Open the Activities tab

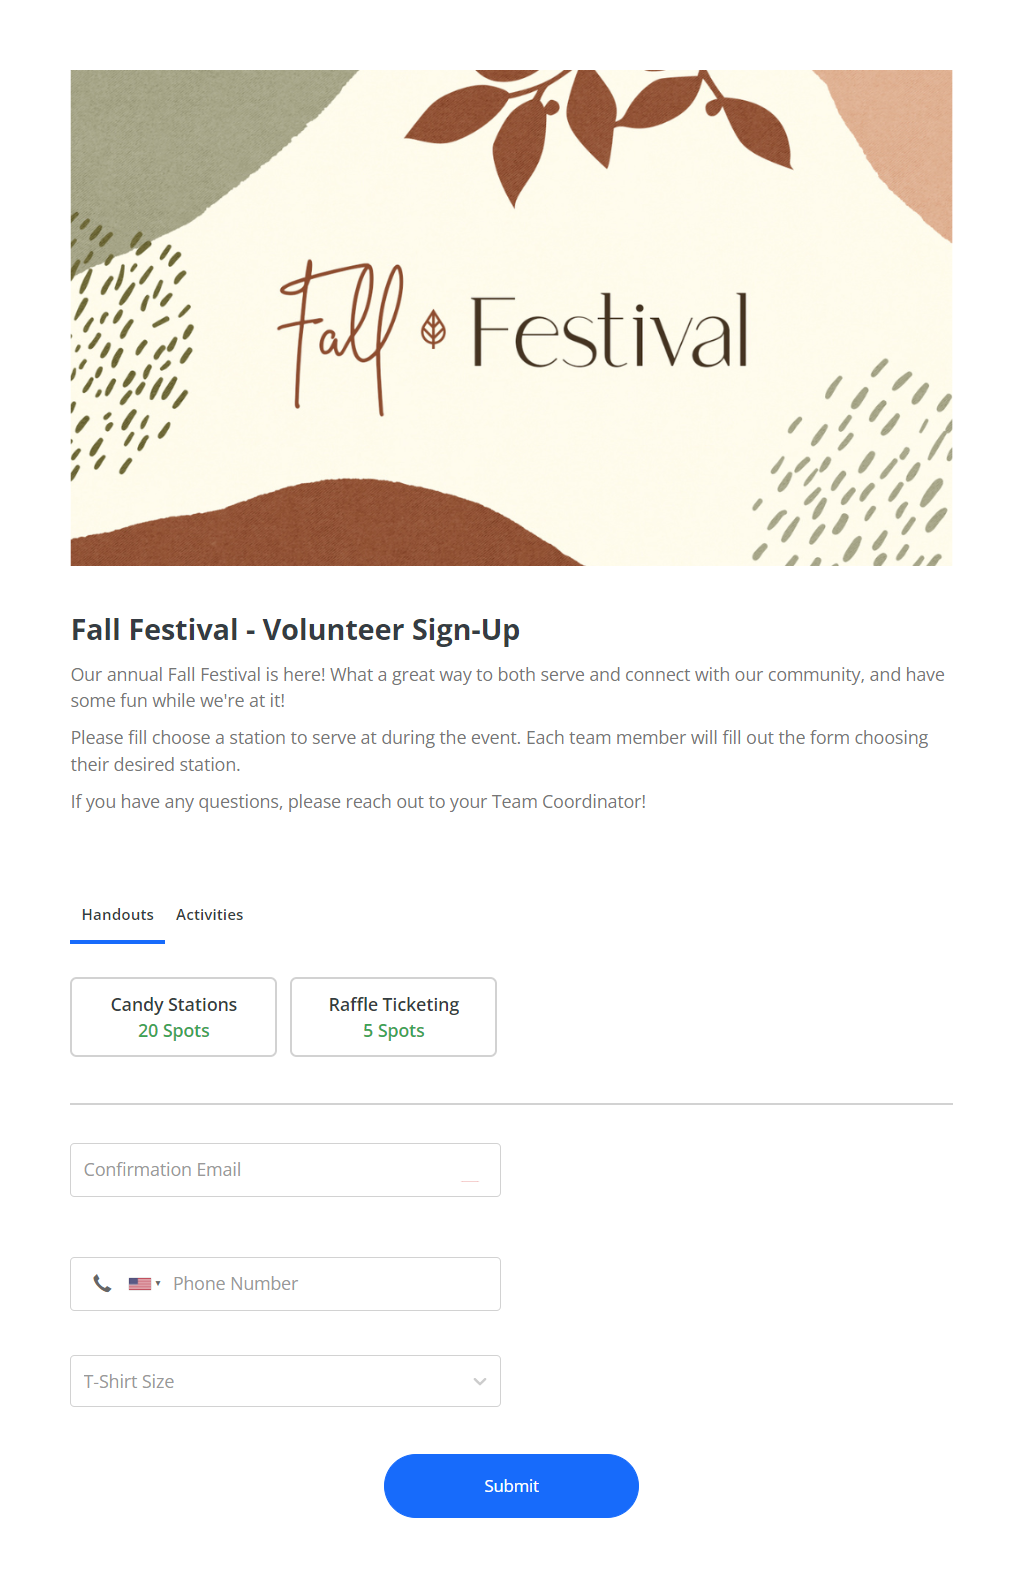[x=209, y=915]
